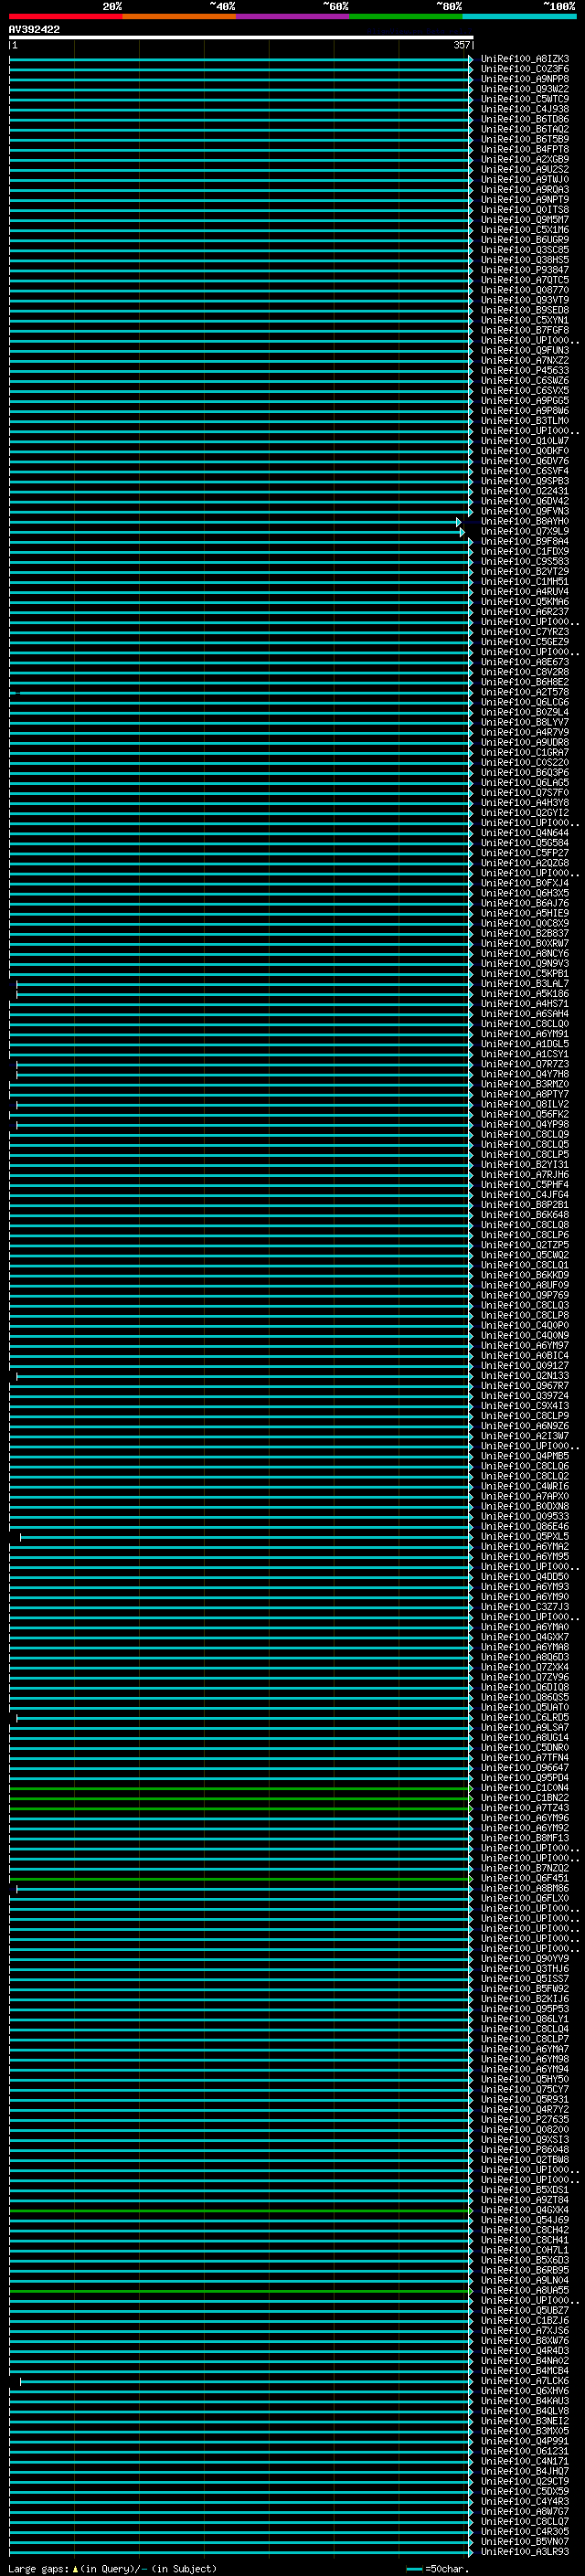Click the green ~80% identity legend segment
The image size is (585, 2576).
click(x=406, y=16)
